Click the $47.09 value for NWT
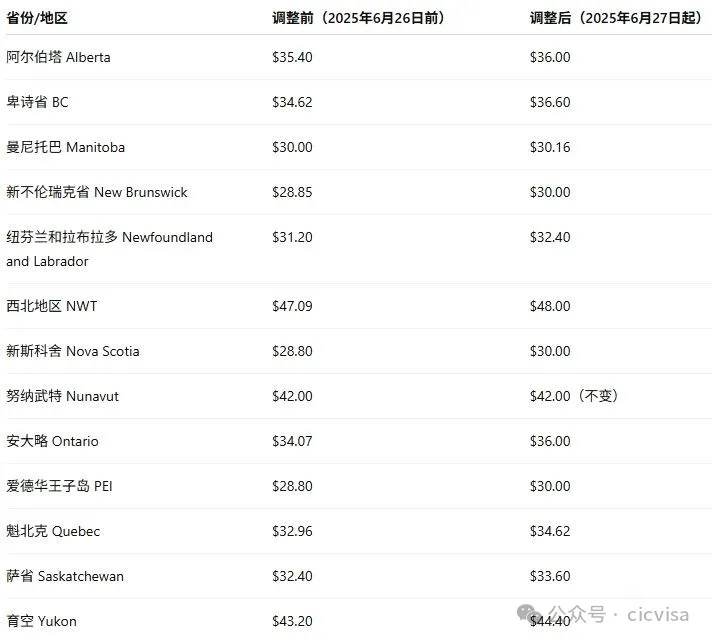Image resolution: width=712 pixels, height=642 pixels. pos(292,306)
